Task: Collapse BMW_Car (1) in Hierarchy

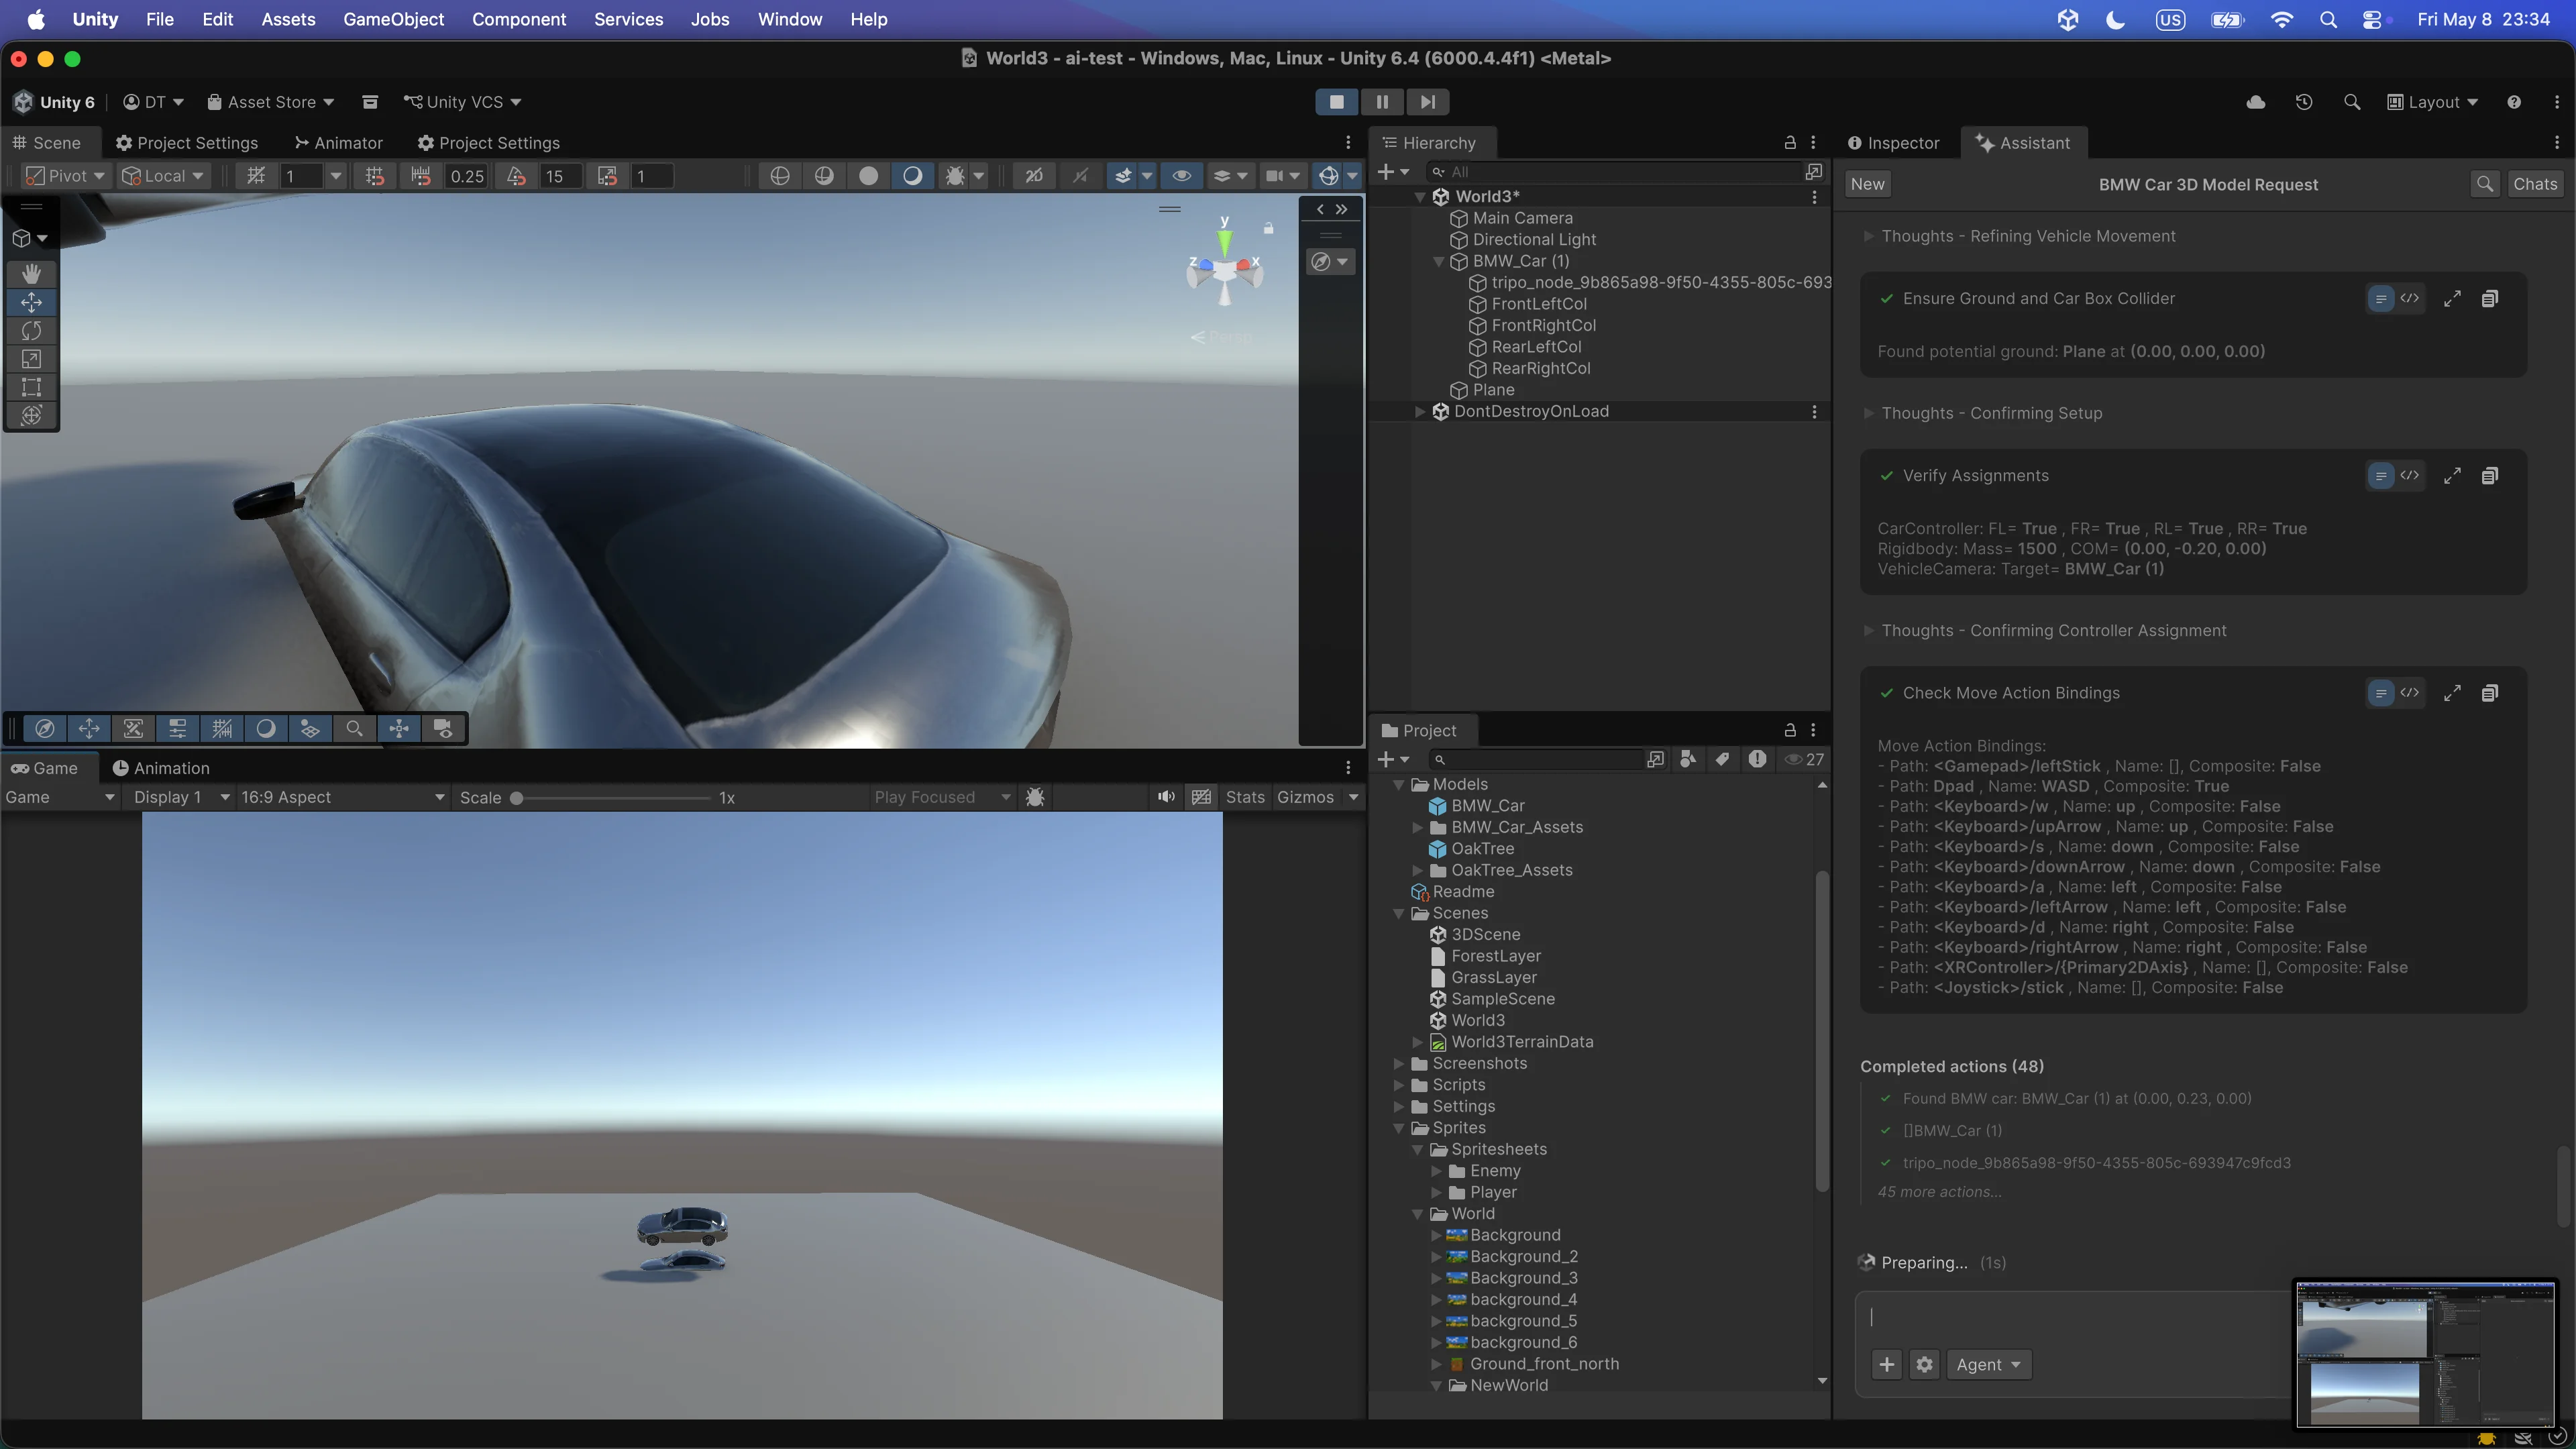Action: pyautogui.click(x=1438, y=261)
